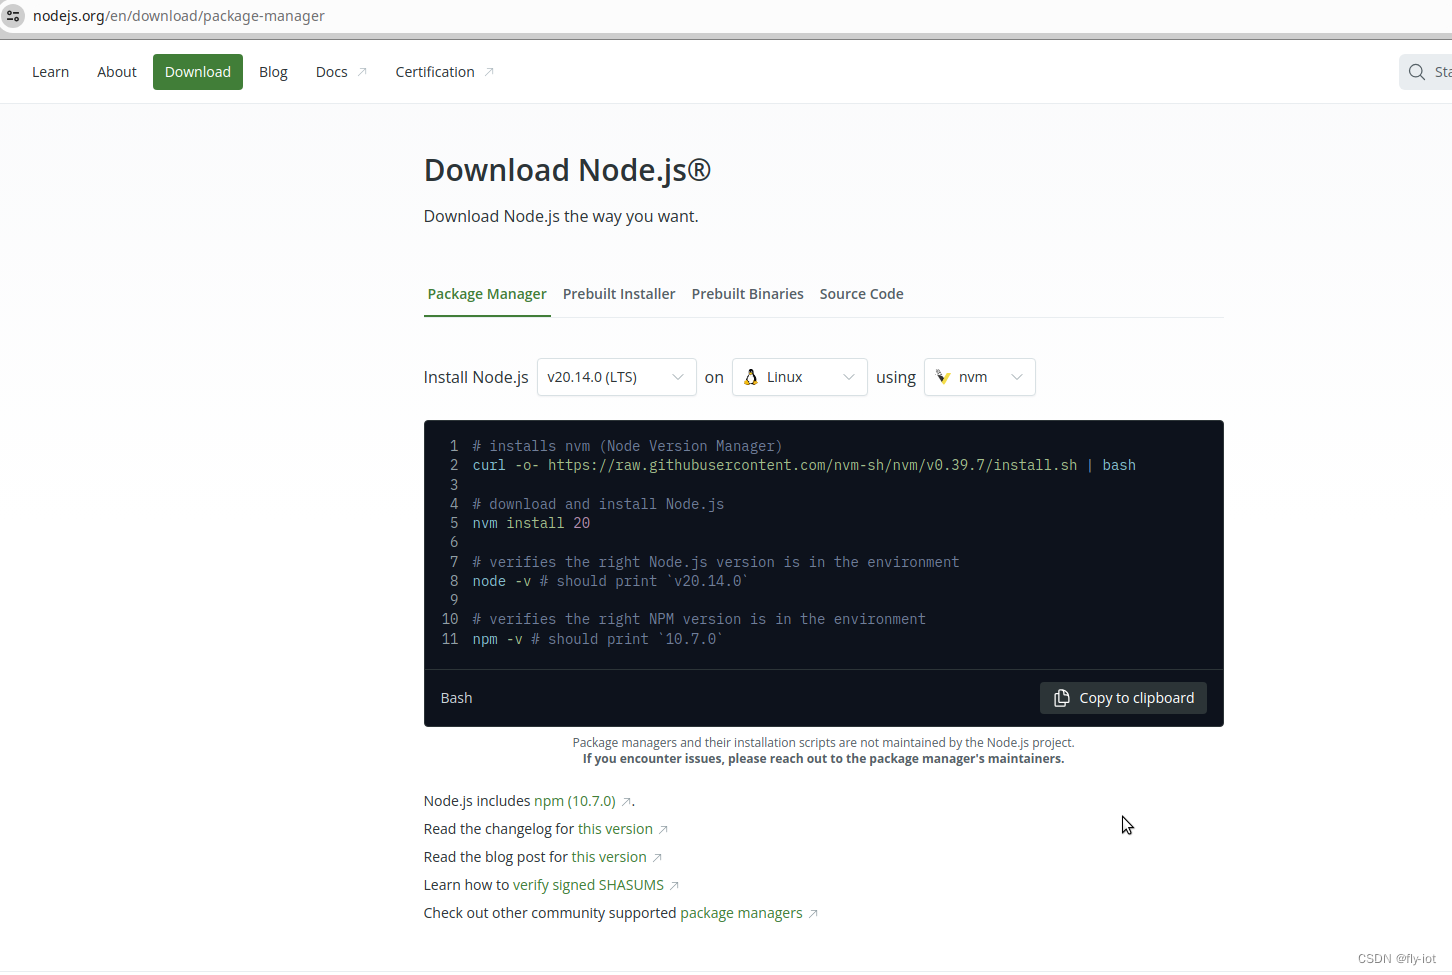The height and width of the screenshot is (975, 1452).
Task: Click arrow icon after npm (10.7.0)
Action: point(626,802)
